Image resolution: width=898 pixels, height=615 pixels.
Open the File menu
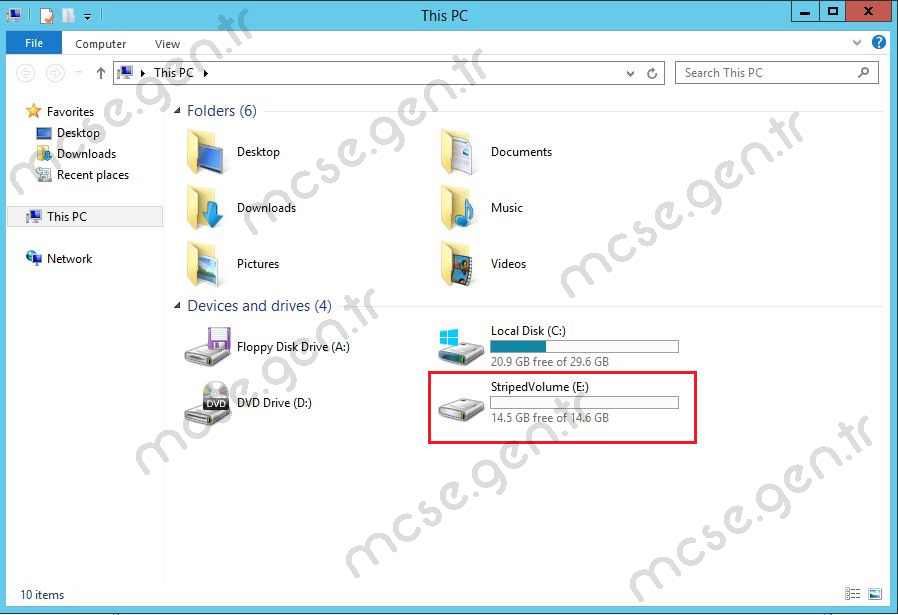(34, 43)
